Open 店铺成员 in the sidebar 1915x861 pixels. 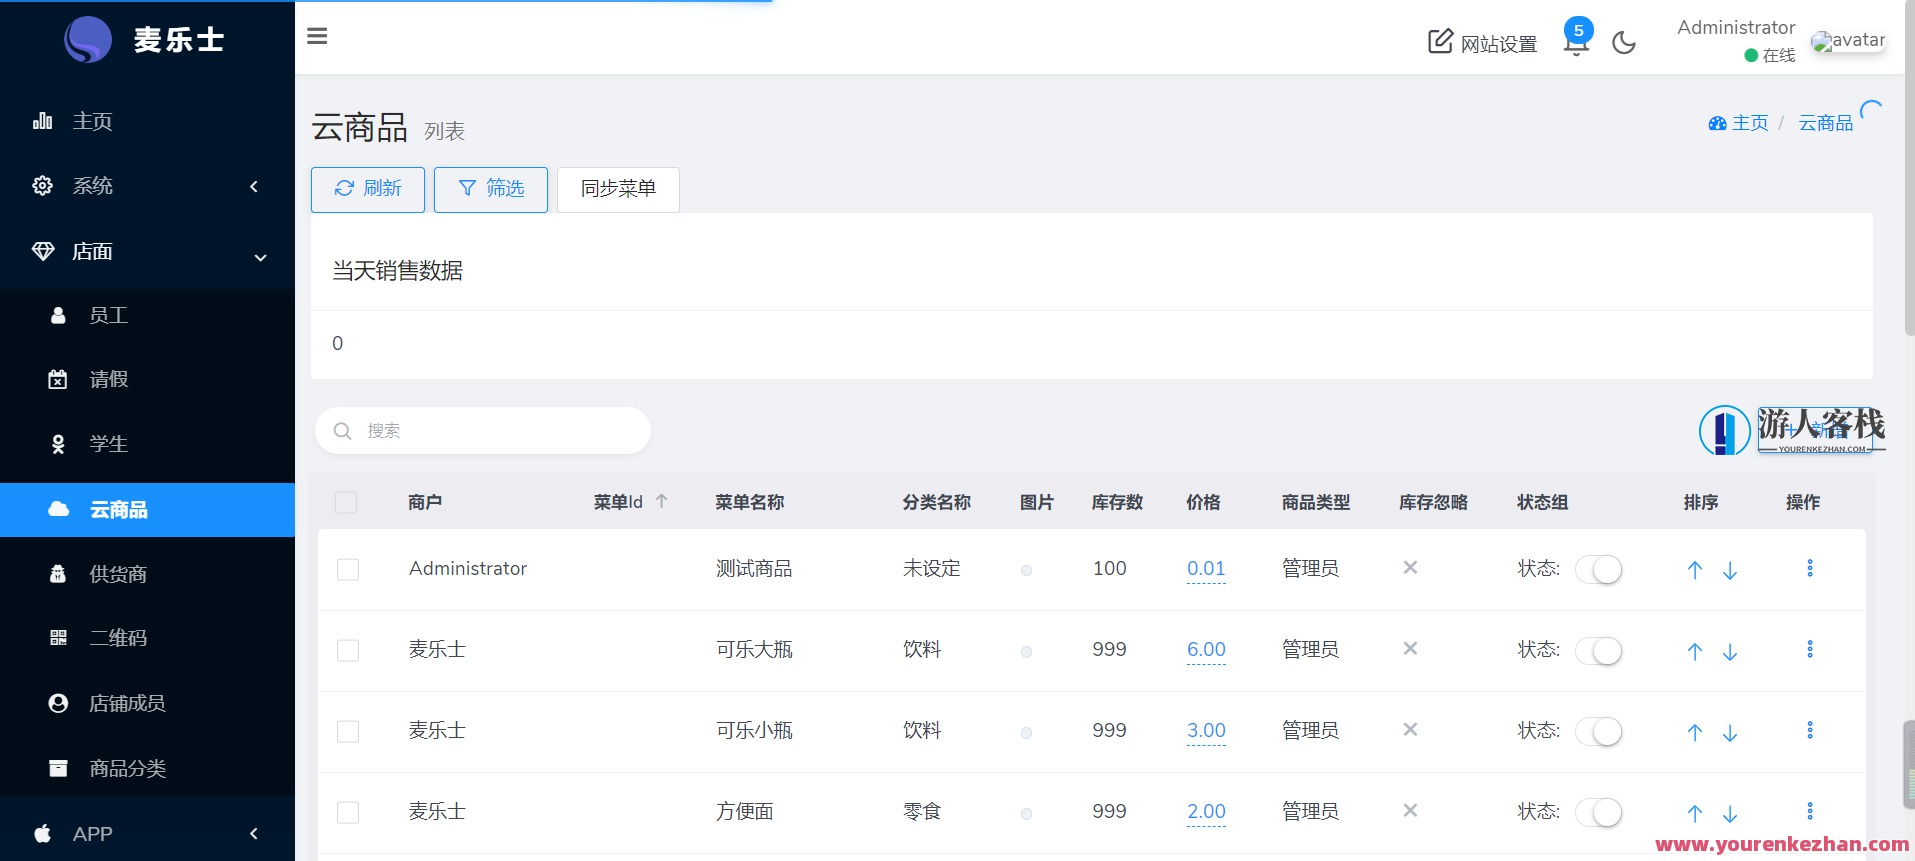(147, 703)
